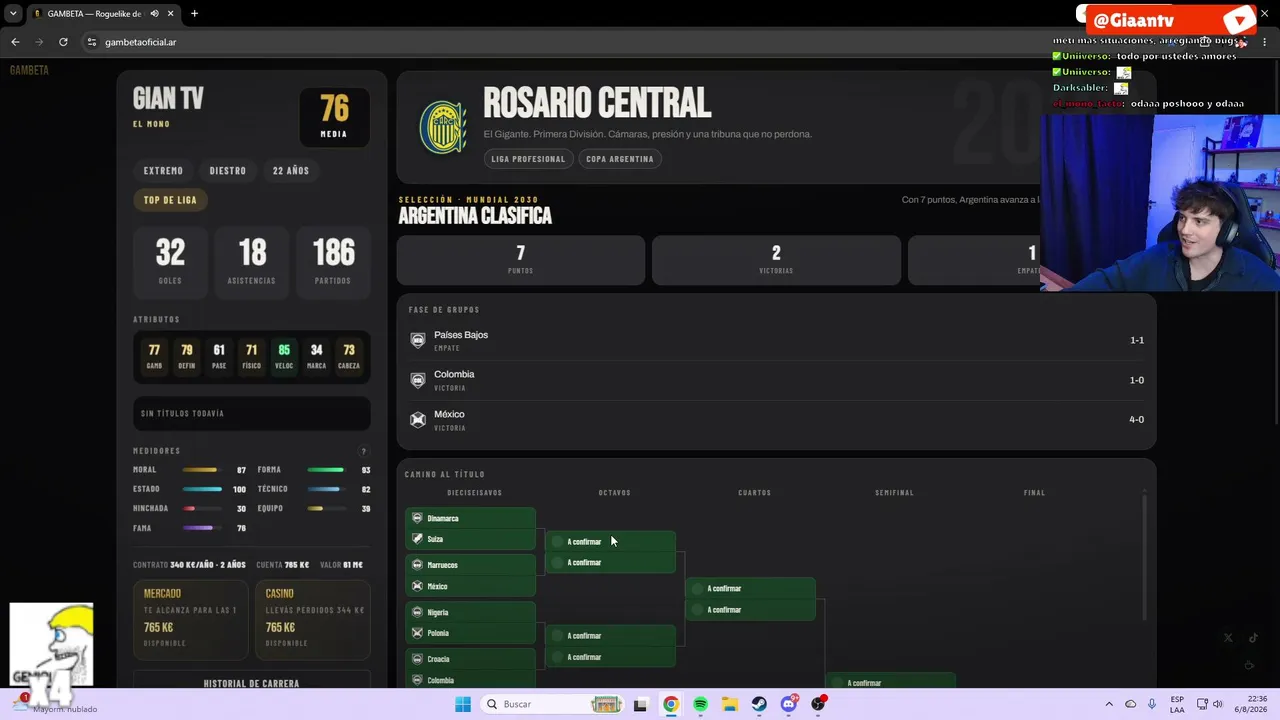Click the Nigeria badge in the bracket

(417, 612)
